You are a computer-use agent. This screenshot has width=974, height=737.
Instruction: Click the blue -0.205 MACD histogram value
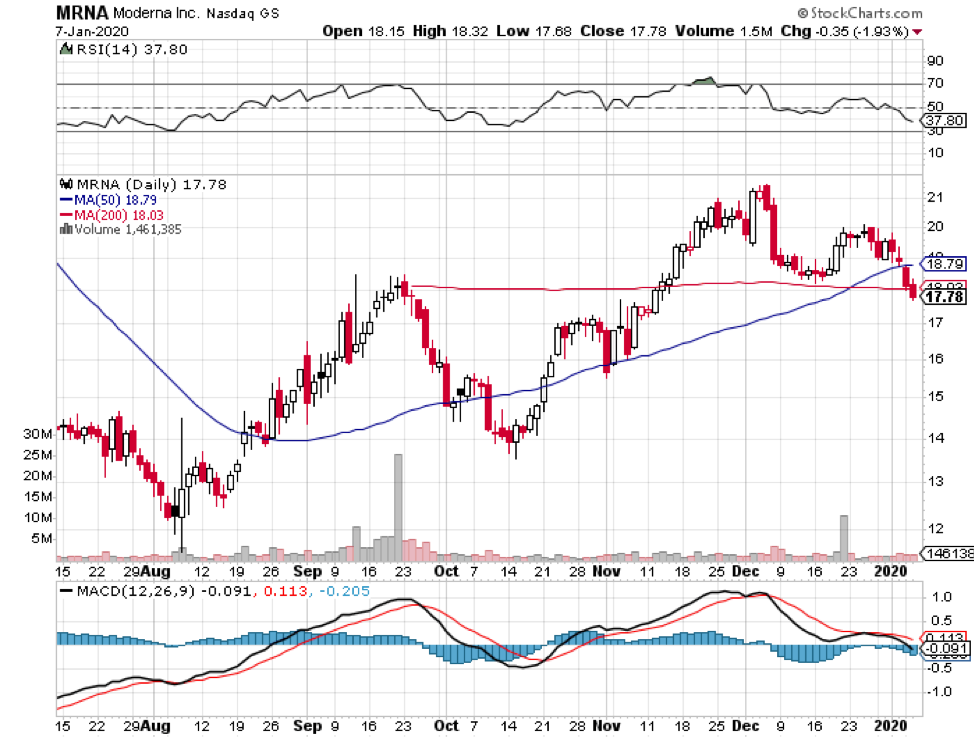(347, 591)
